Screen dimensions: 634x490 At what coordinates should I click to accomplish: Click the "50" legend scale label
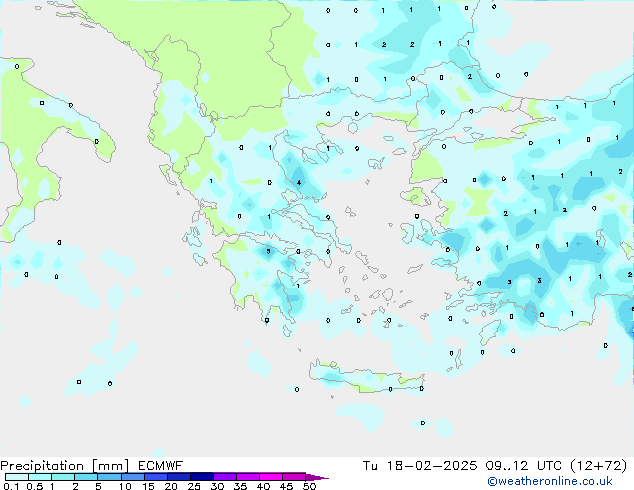pos(310,486)
